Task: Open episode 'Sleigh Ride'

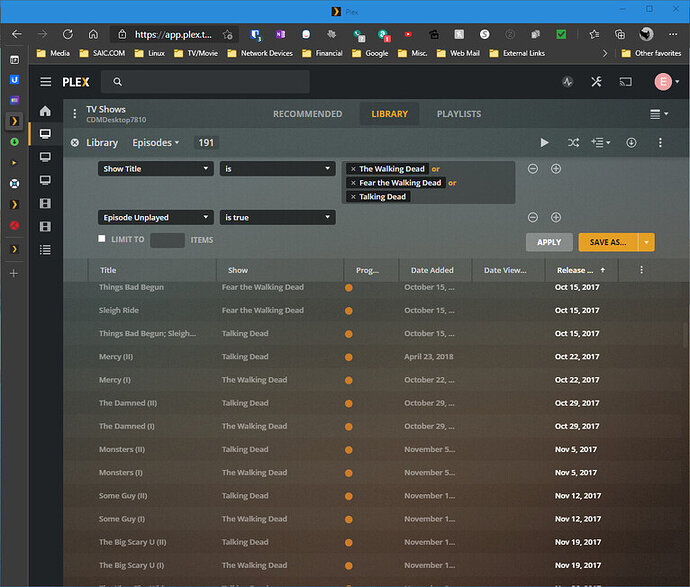Action: tap(119, 310)
